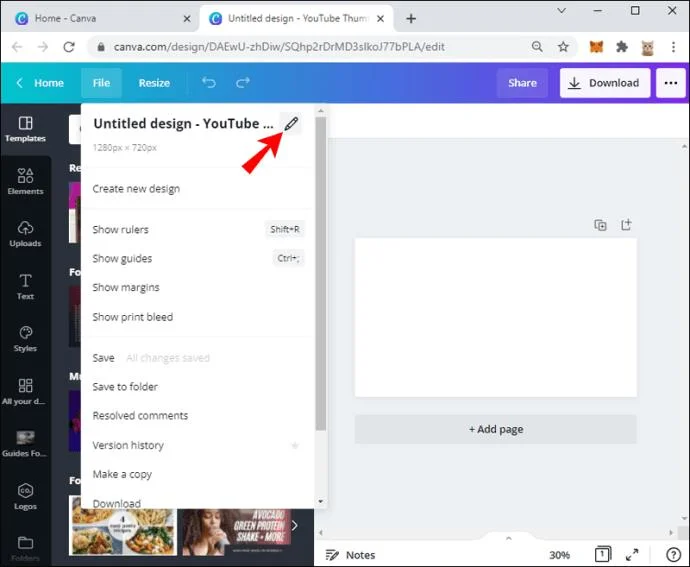Image resolution: width=690 pixels, height=567 pixels.
Task: Expand the tab search chevron in Chrome
Action: click(x=562, y=11)
